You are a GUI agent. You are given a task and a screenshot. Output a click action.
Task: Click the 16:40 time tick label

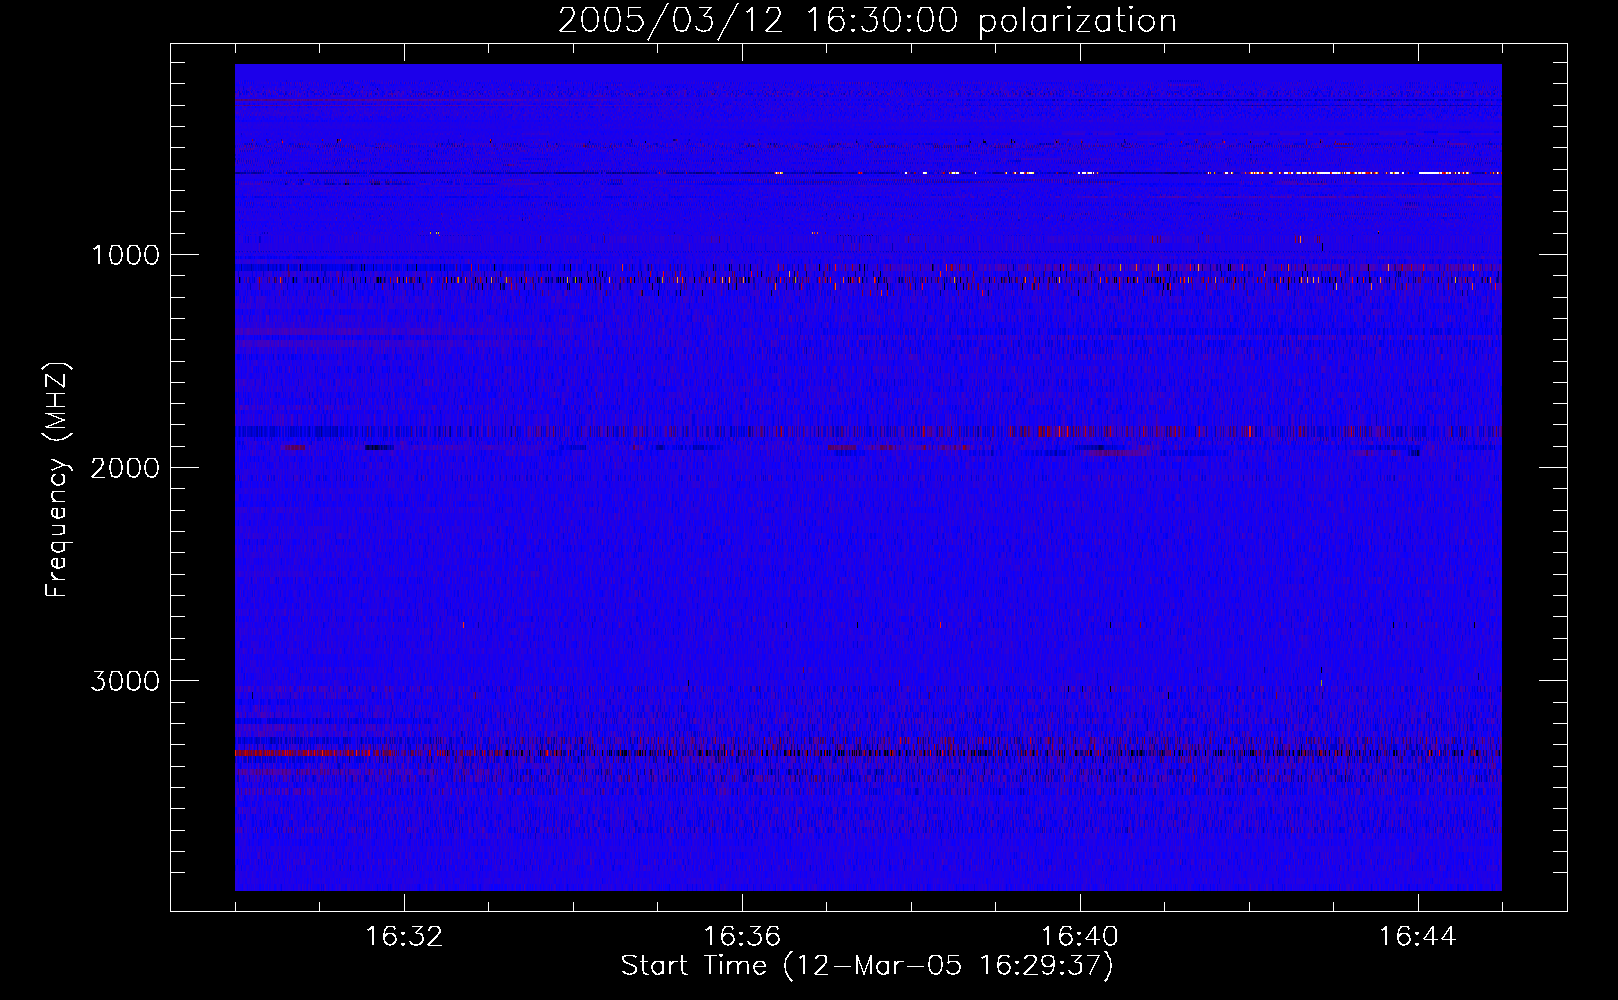pos(1080,937)
